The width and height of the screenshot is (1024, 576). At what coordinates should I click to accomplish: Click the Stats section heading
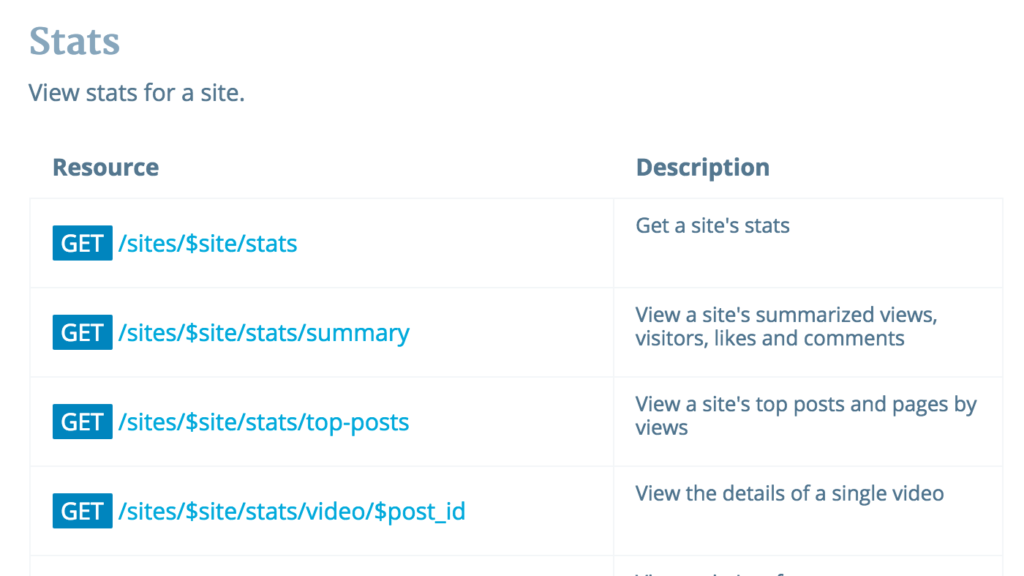tap(74, 42)
